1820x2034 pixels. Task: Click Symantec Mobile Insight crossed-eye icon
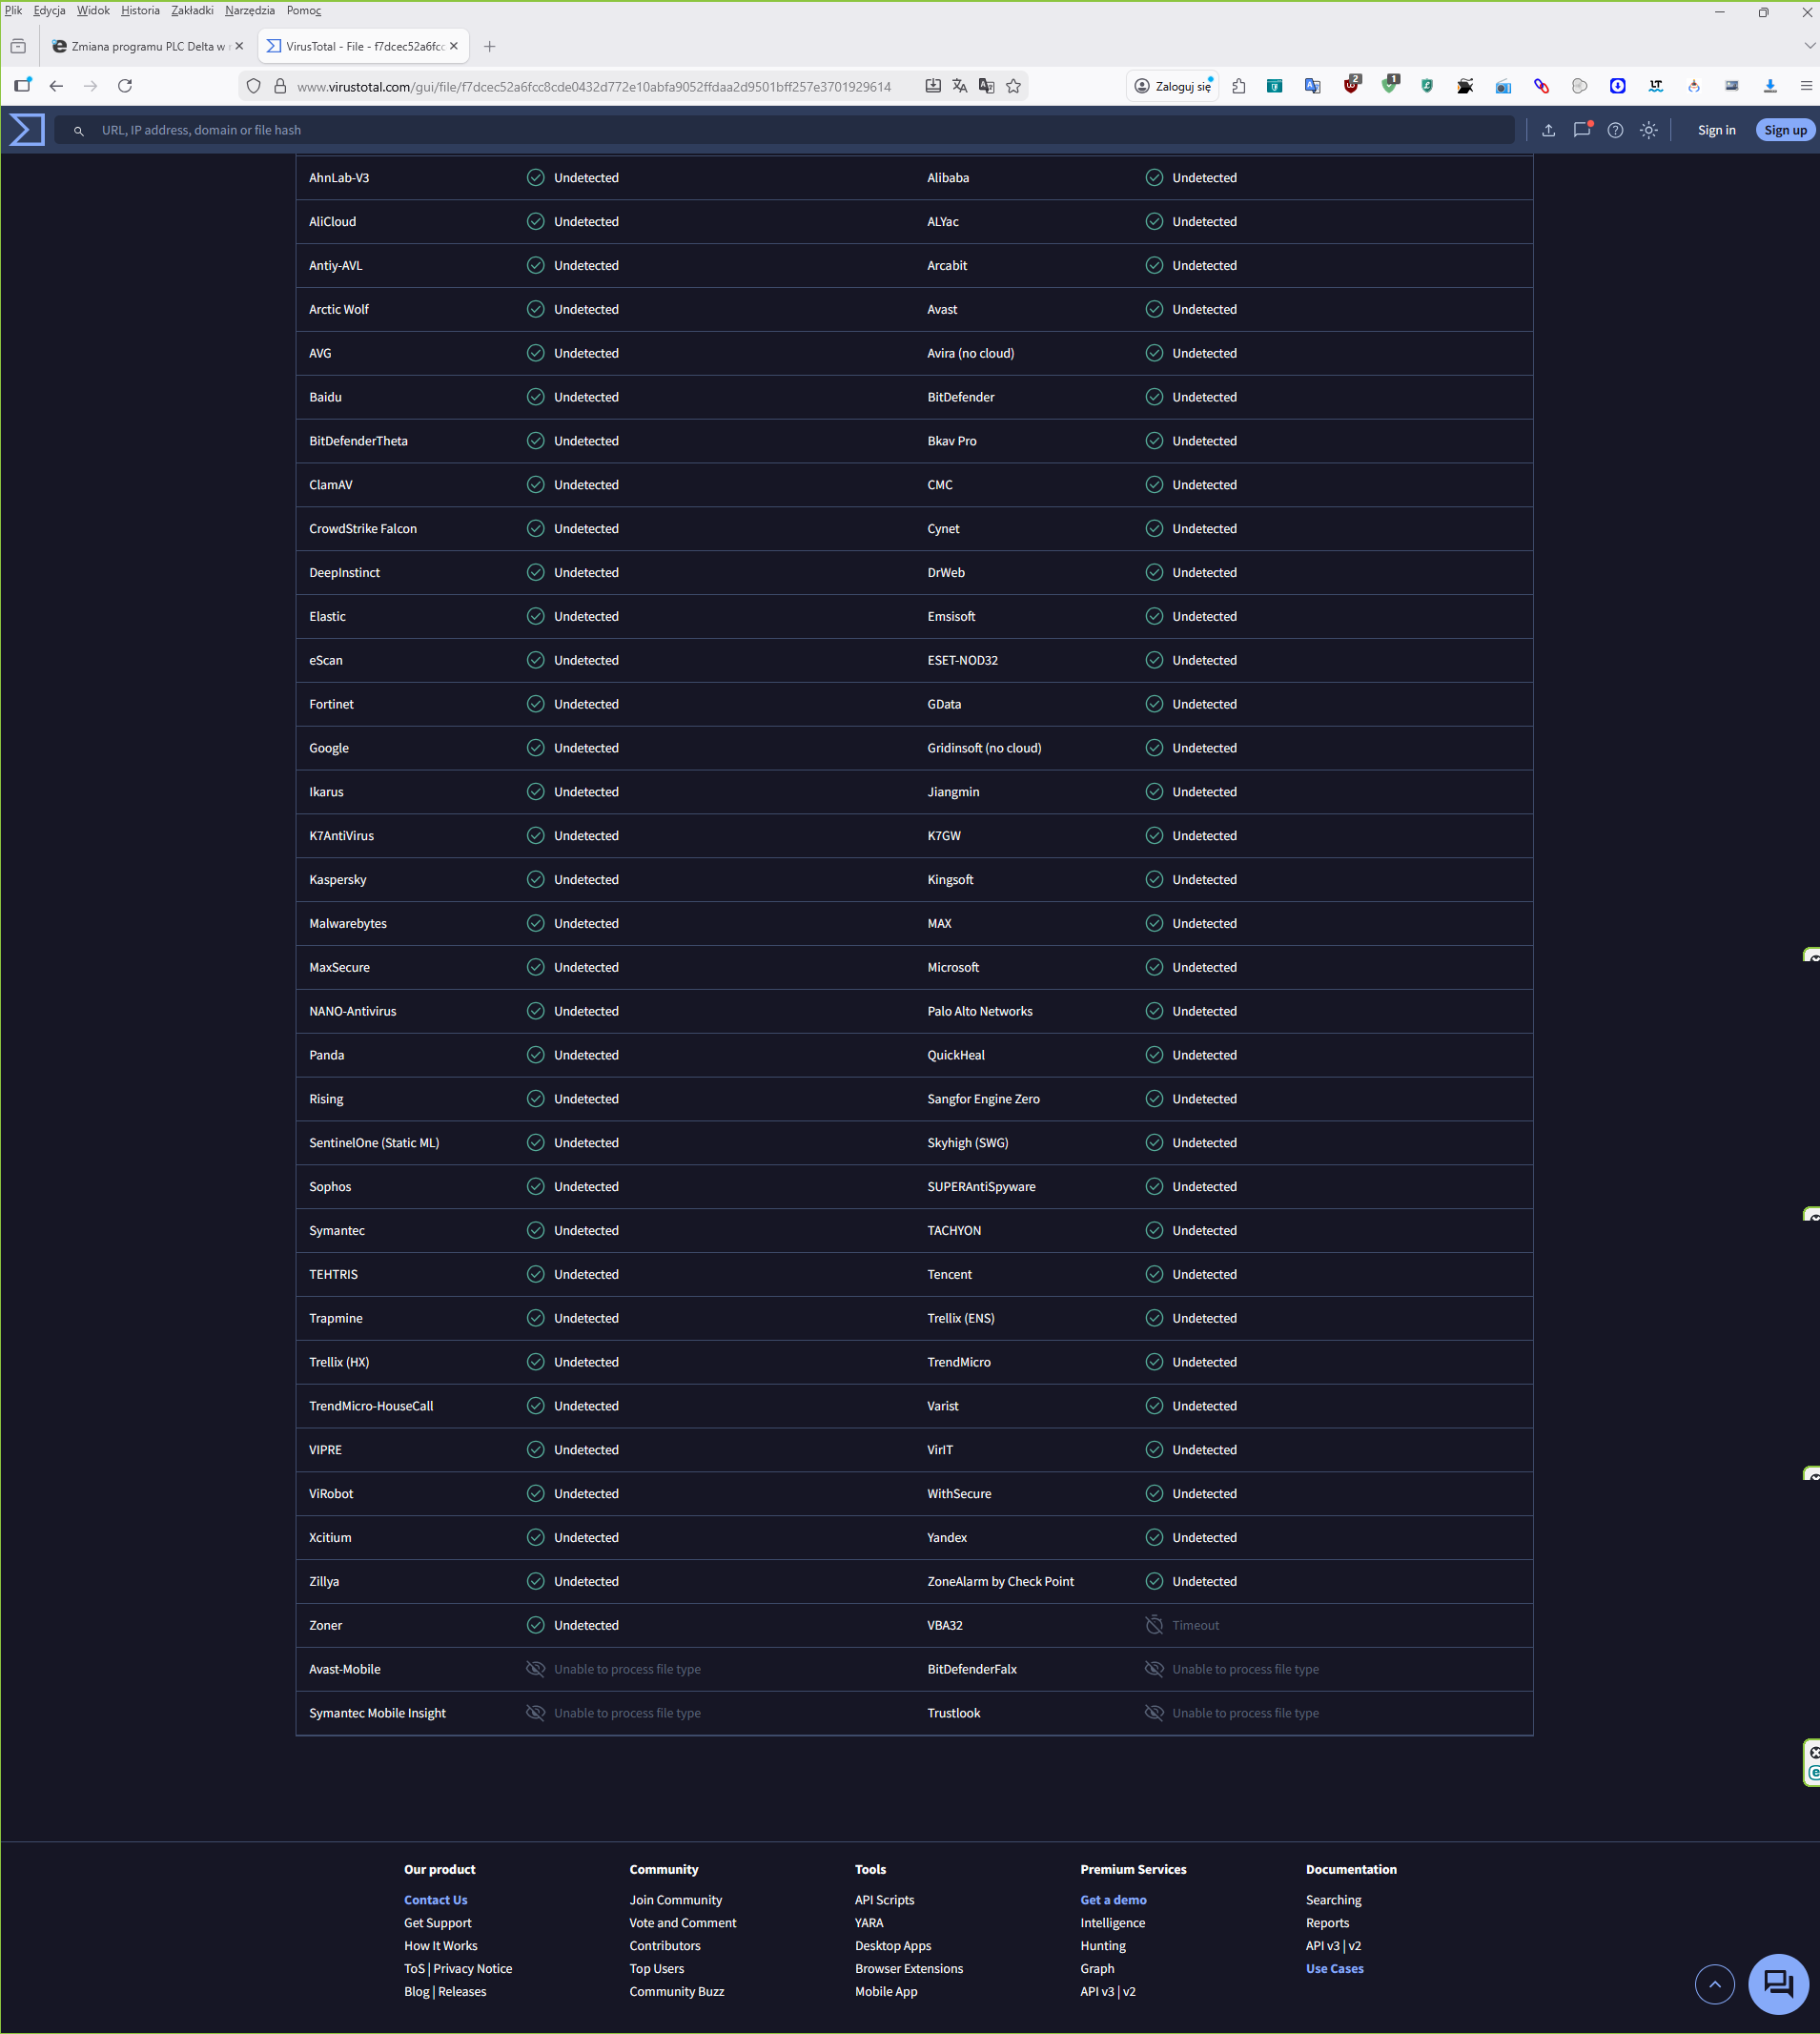pos(536,1714)
